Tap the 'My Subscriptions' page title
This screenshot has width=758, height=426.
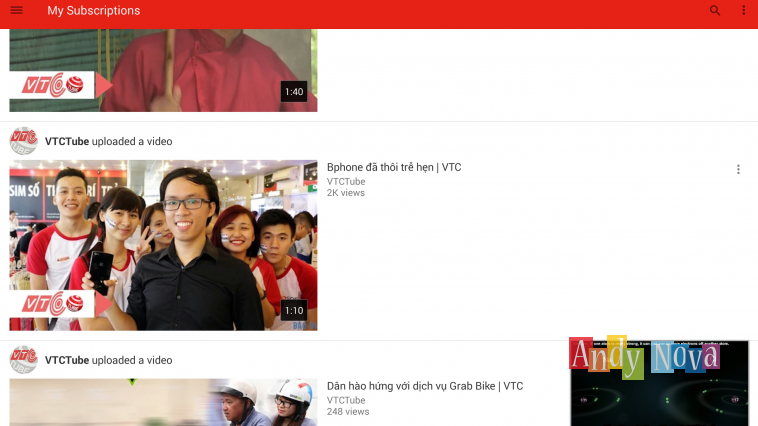[x=94, y=11]
